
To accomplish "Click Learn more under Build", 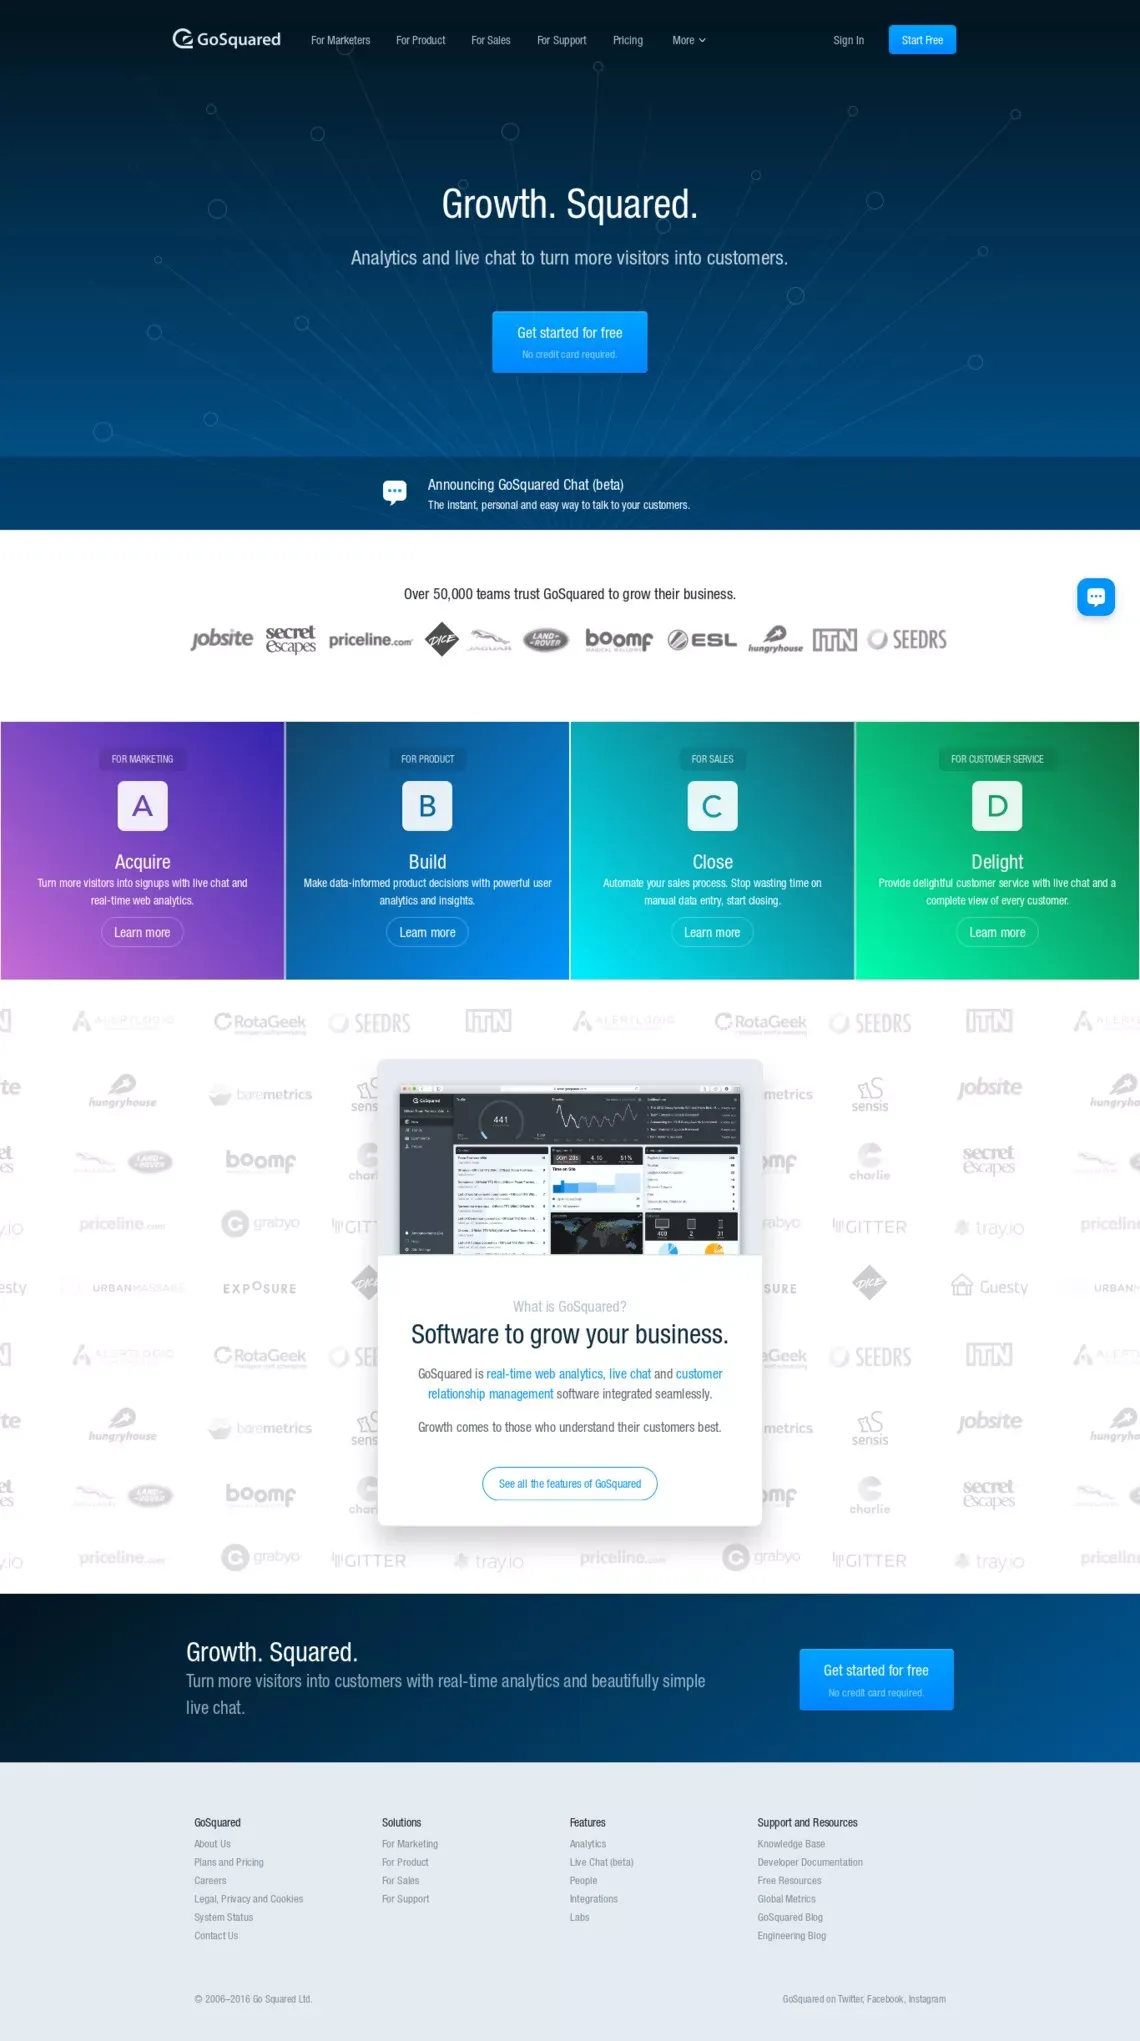I will [x=427, y=932].
